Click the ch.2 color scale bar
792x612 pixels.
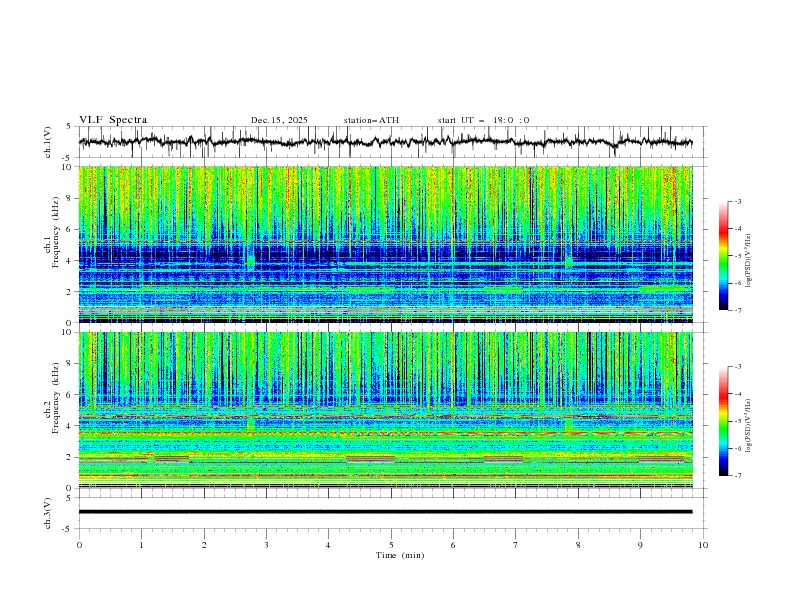723,421
